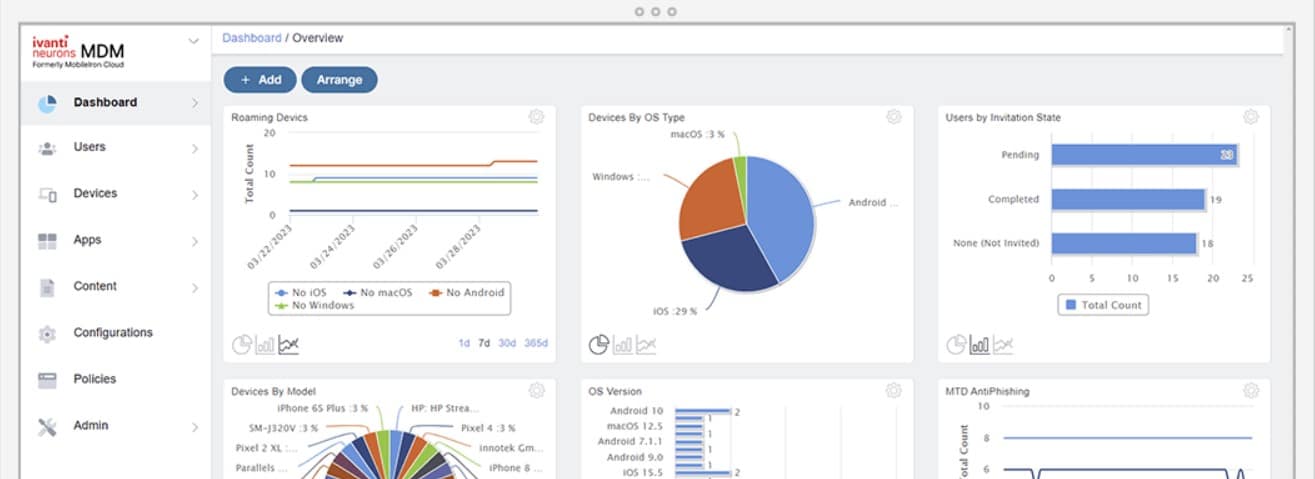Expand Users submenu chevron
The height and width of the screenshot is (479, 1315).
click(x=194, y=149)
